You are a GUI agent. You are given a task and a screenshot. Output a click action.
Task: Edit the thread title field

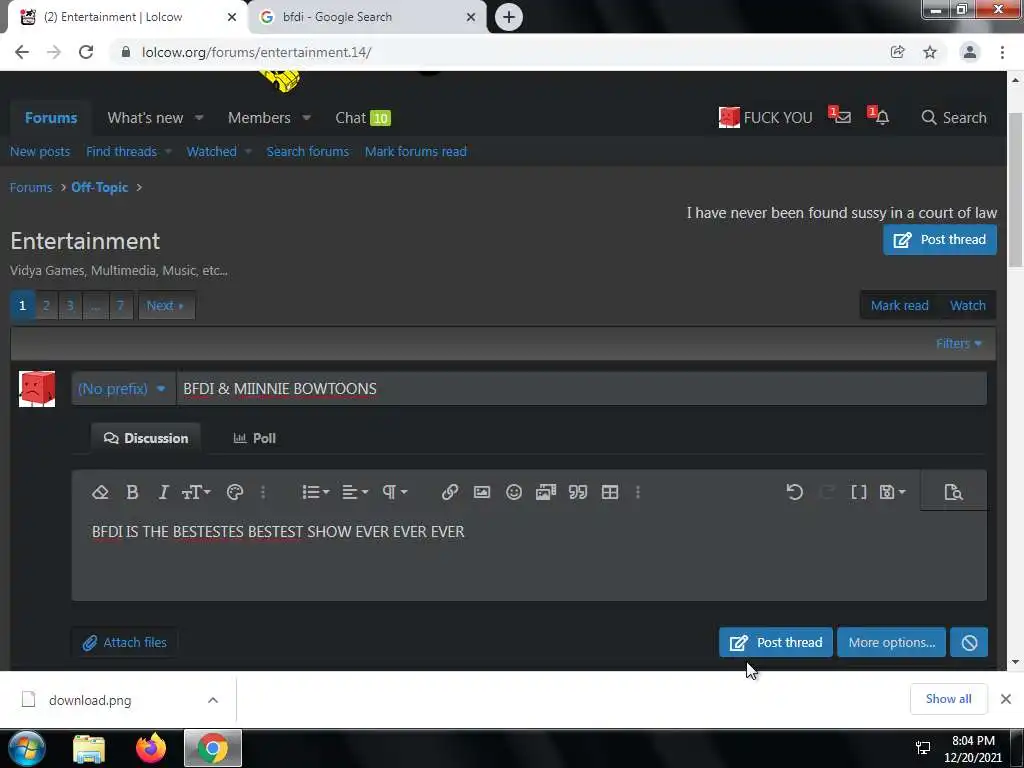coord(581,389)
